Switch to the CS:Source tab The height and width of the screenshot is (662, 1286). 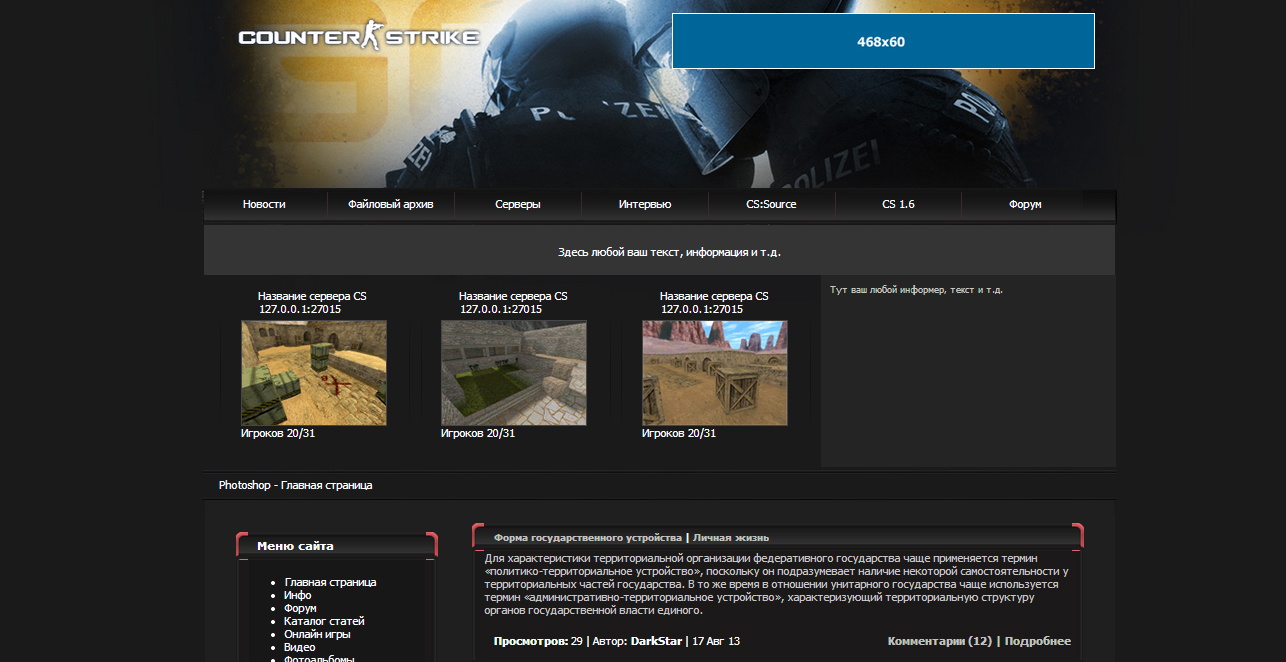(772, 203)
